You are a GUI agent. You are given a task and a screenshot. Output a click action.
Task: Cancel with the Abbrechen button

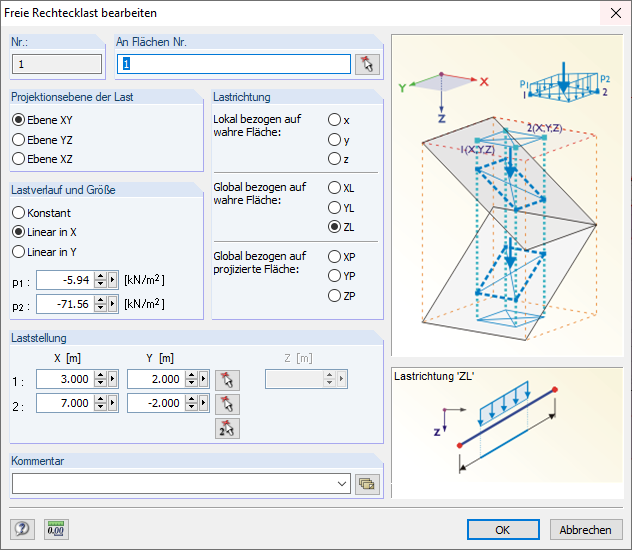[x=586, y=529]
